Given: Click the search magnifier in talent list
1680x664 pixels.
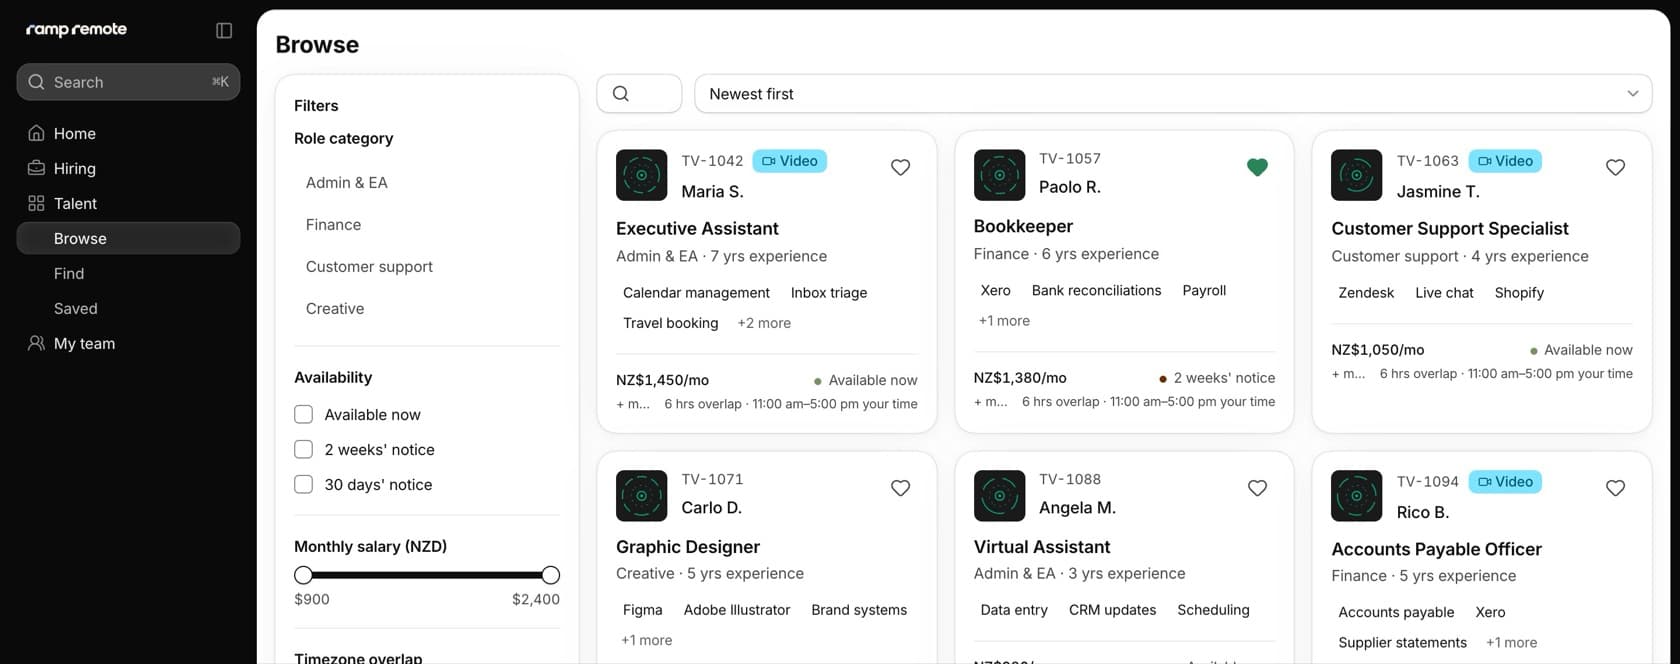Looking at the screenshot, I should [x=621, y=94].
